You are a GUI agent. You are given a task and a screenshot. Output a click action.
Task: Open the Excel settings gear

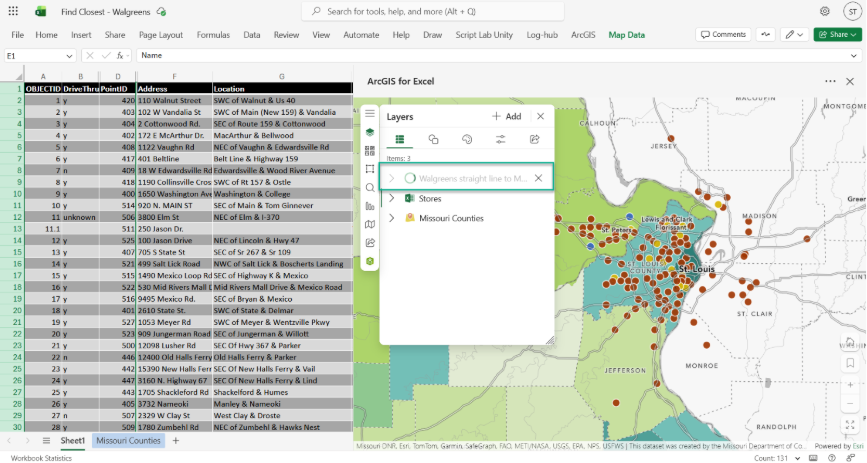824,11
